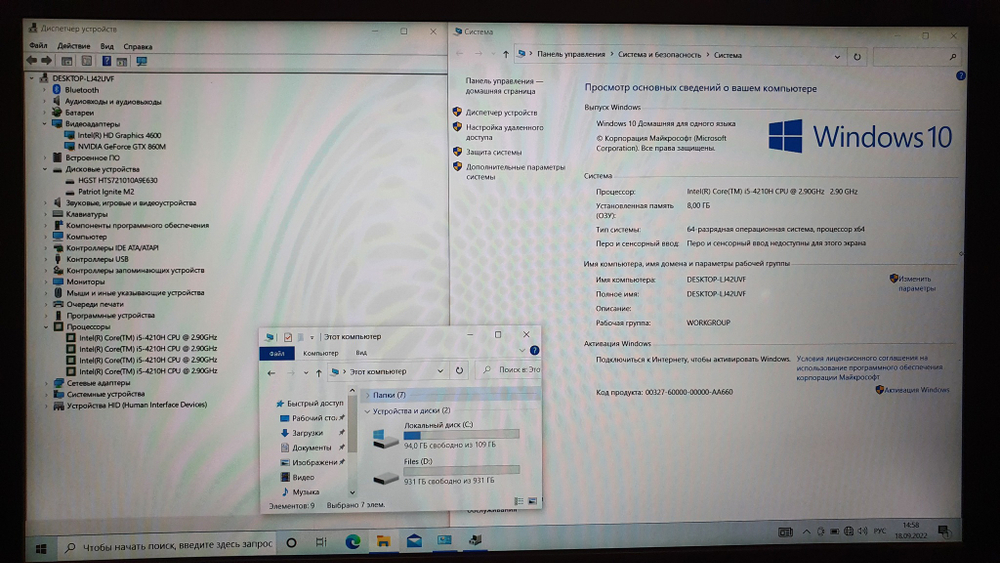
Task: Open the System window address dropdown
Action: (x=837, y=56)
